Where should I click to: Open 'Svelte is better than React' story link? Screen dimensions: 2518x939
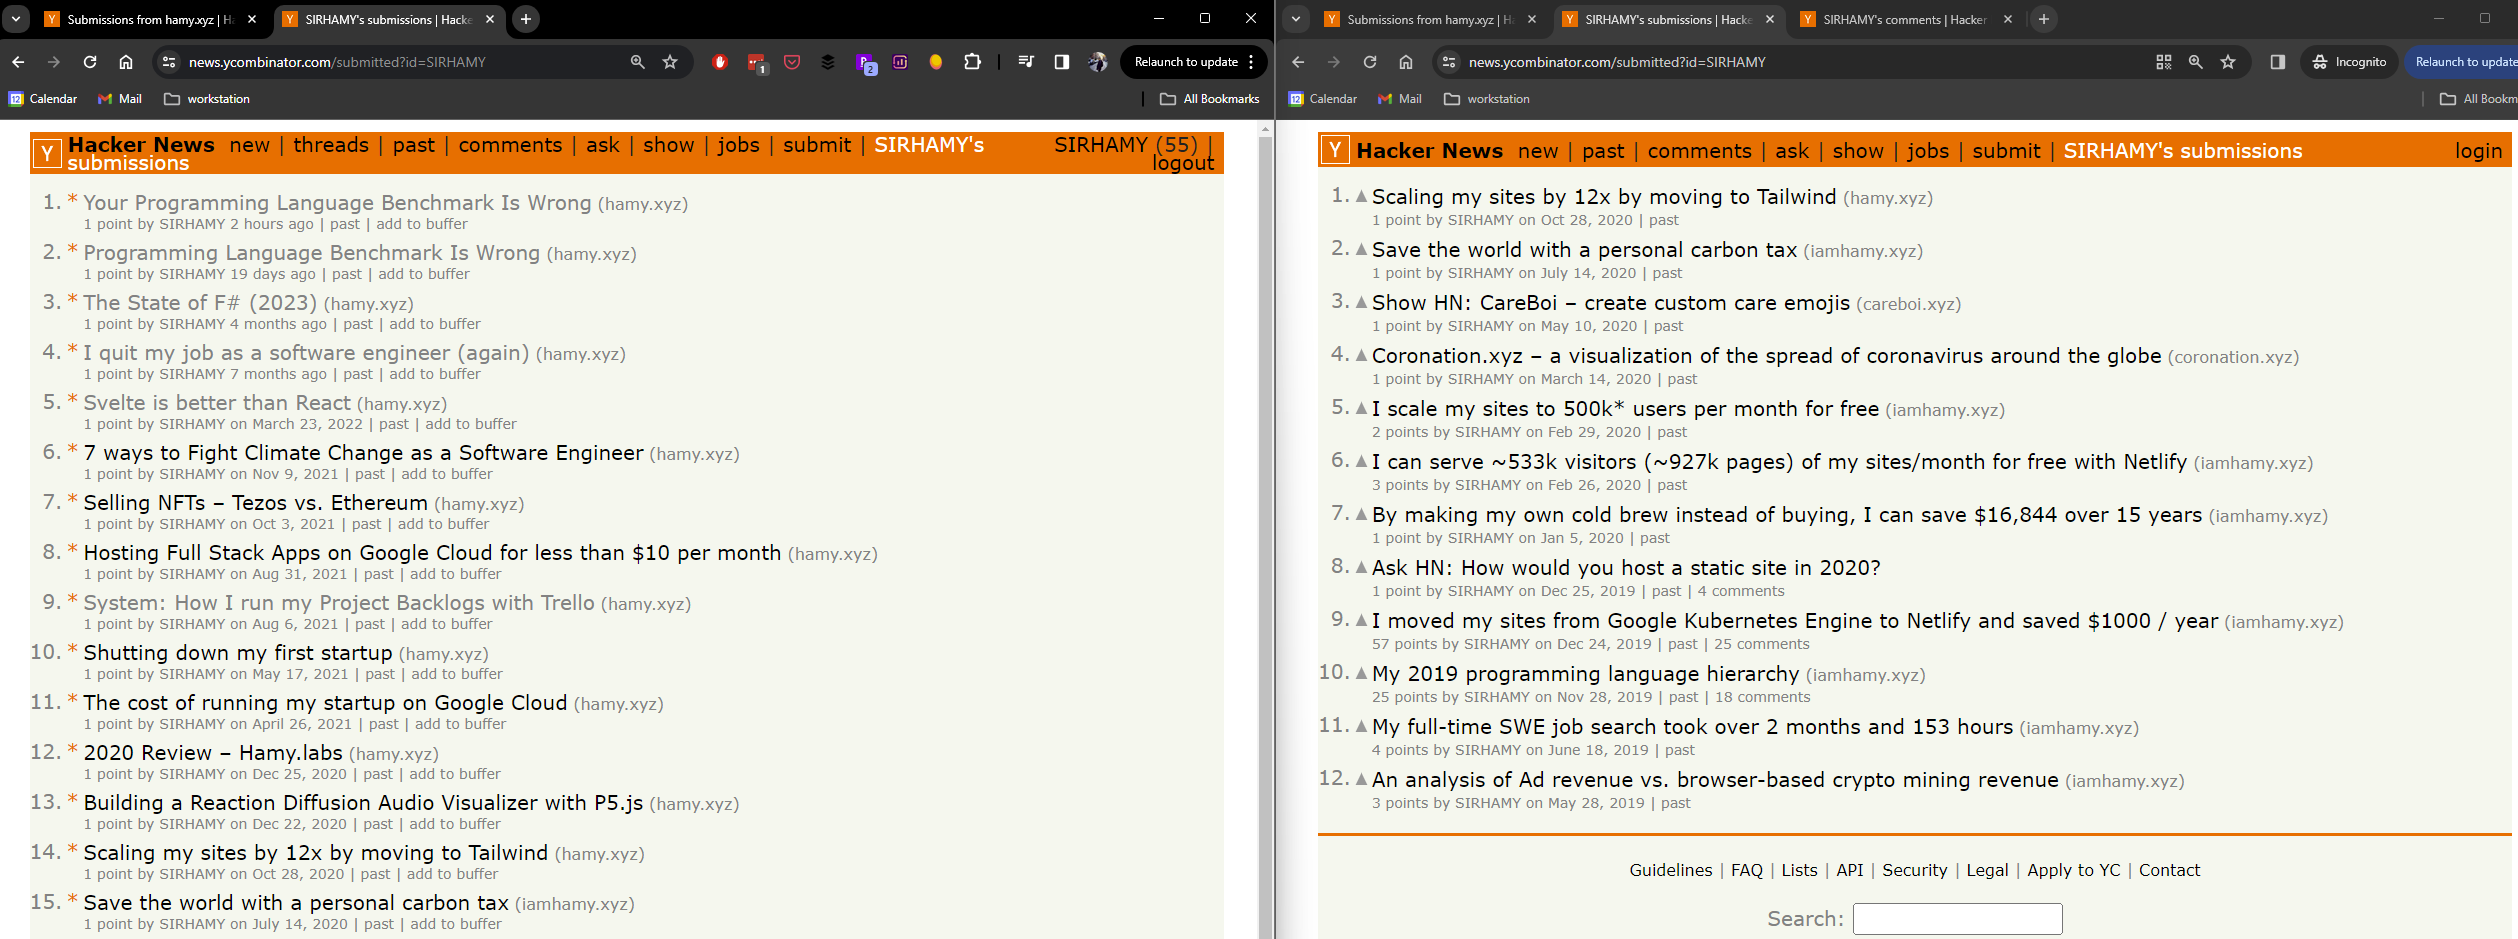point(217,402)
